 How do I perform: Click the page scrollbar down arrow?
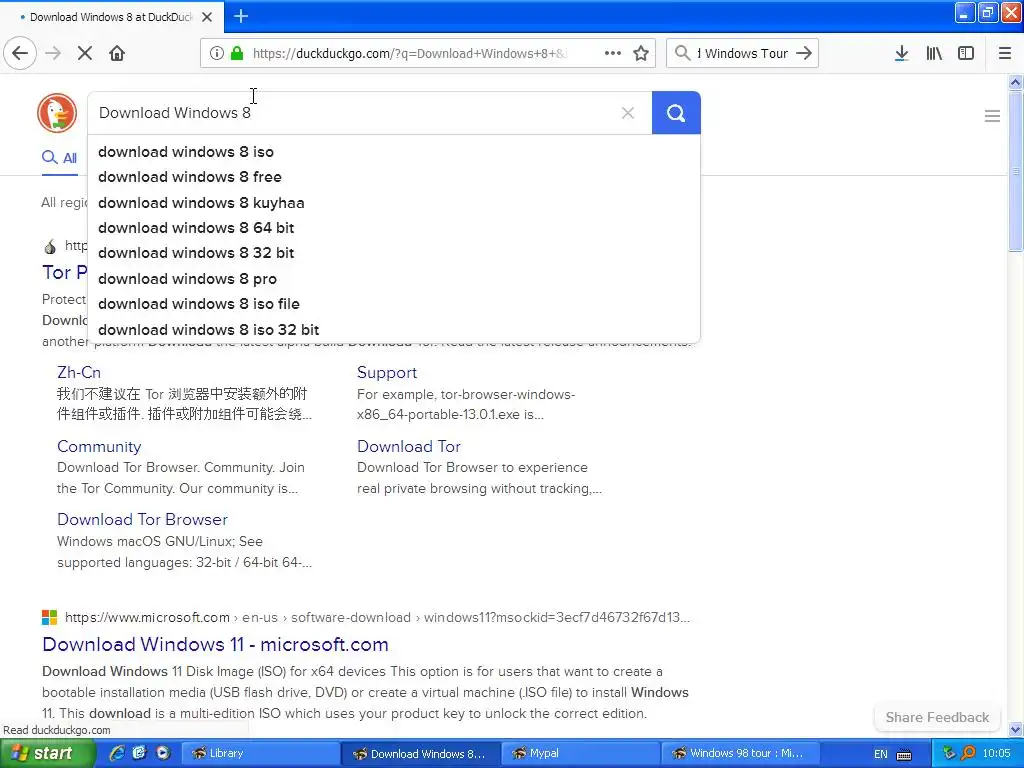1016,729
